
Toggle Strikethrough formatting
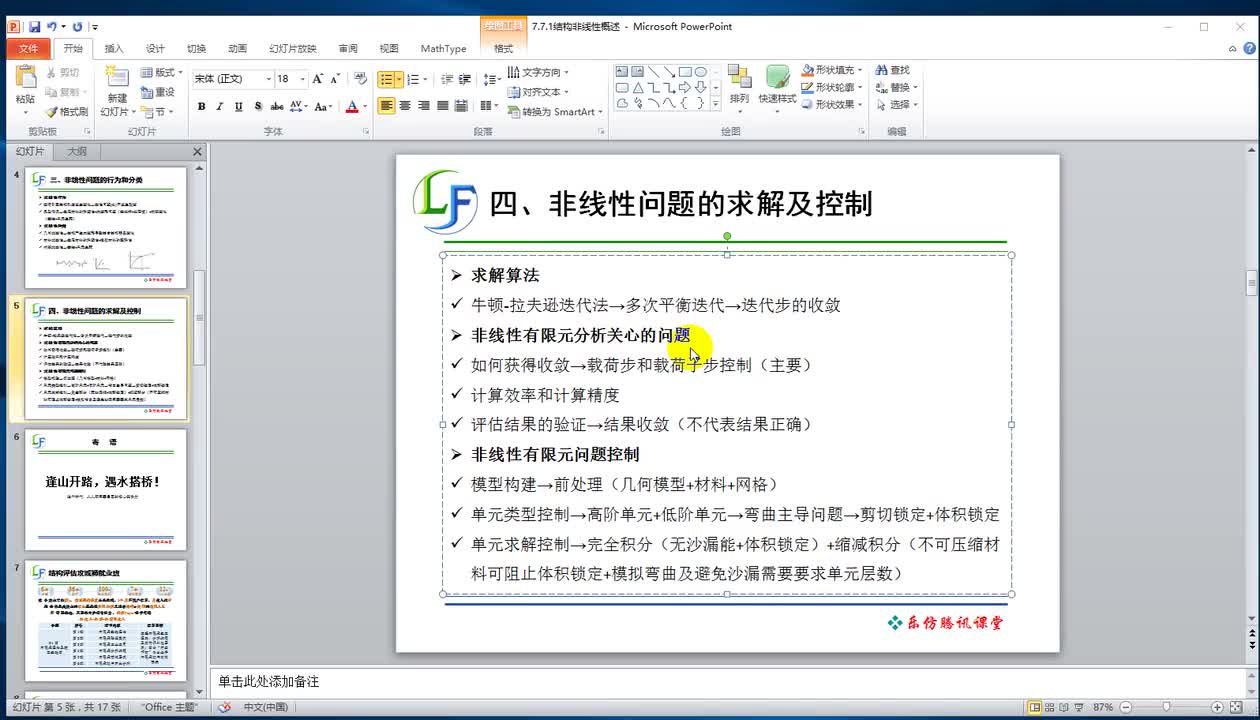276,106
